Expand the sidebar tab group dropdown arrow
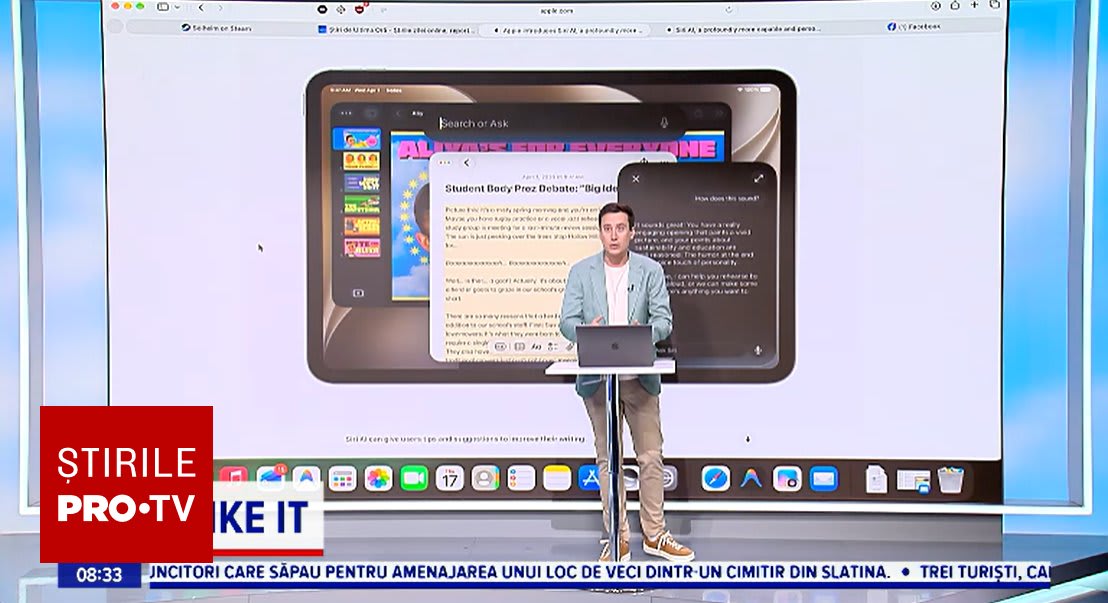The image size is (1108, 603). pos(177,7)
